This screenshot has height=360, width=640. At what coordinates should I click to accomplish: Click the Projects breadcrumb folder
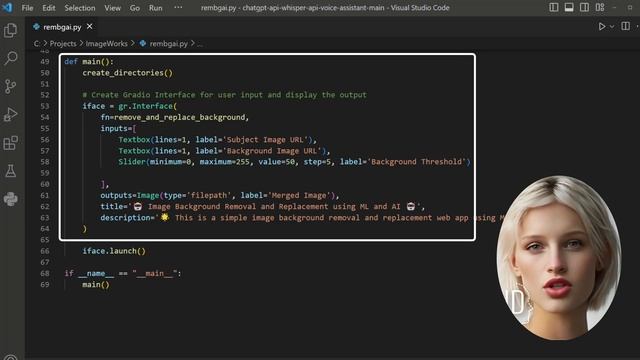63,44
